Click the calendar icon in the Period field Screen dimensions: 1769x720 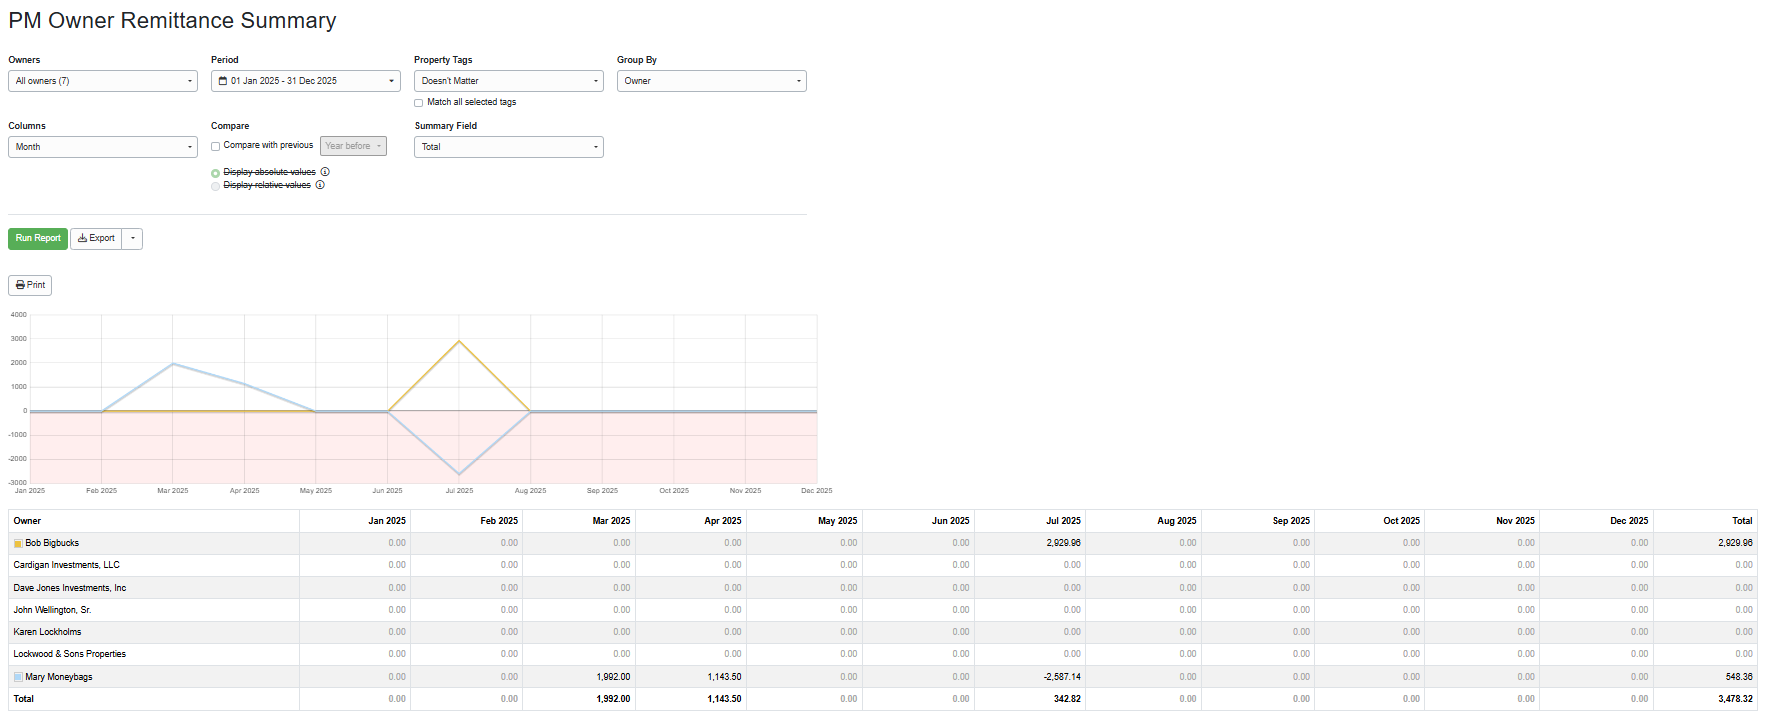pyautogui.click(x=223, y=81)
